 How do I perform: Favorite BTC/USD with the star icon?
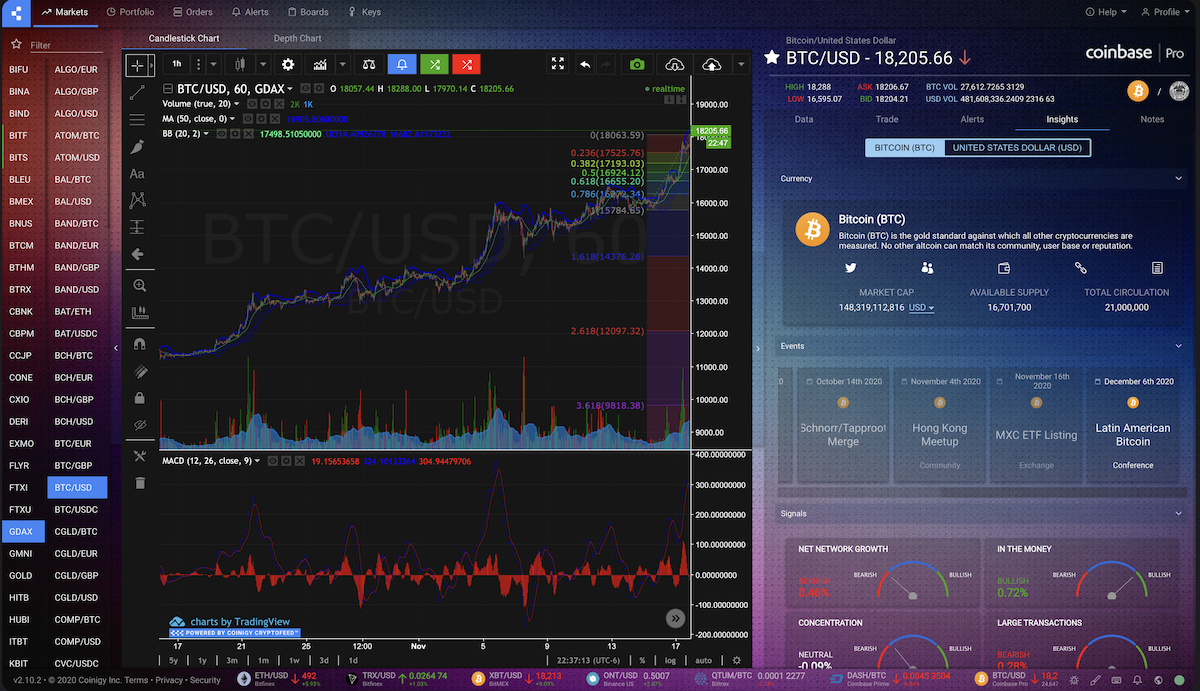[x=772, y=58]
